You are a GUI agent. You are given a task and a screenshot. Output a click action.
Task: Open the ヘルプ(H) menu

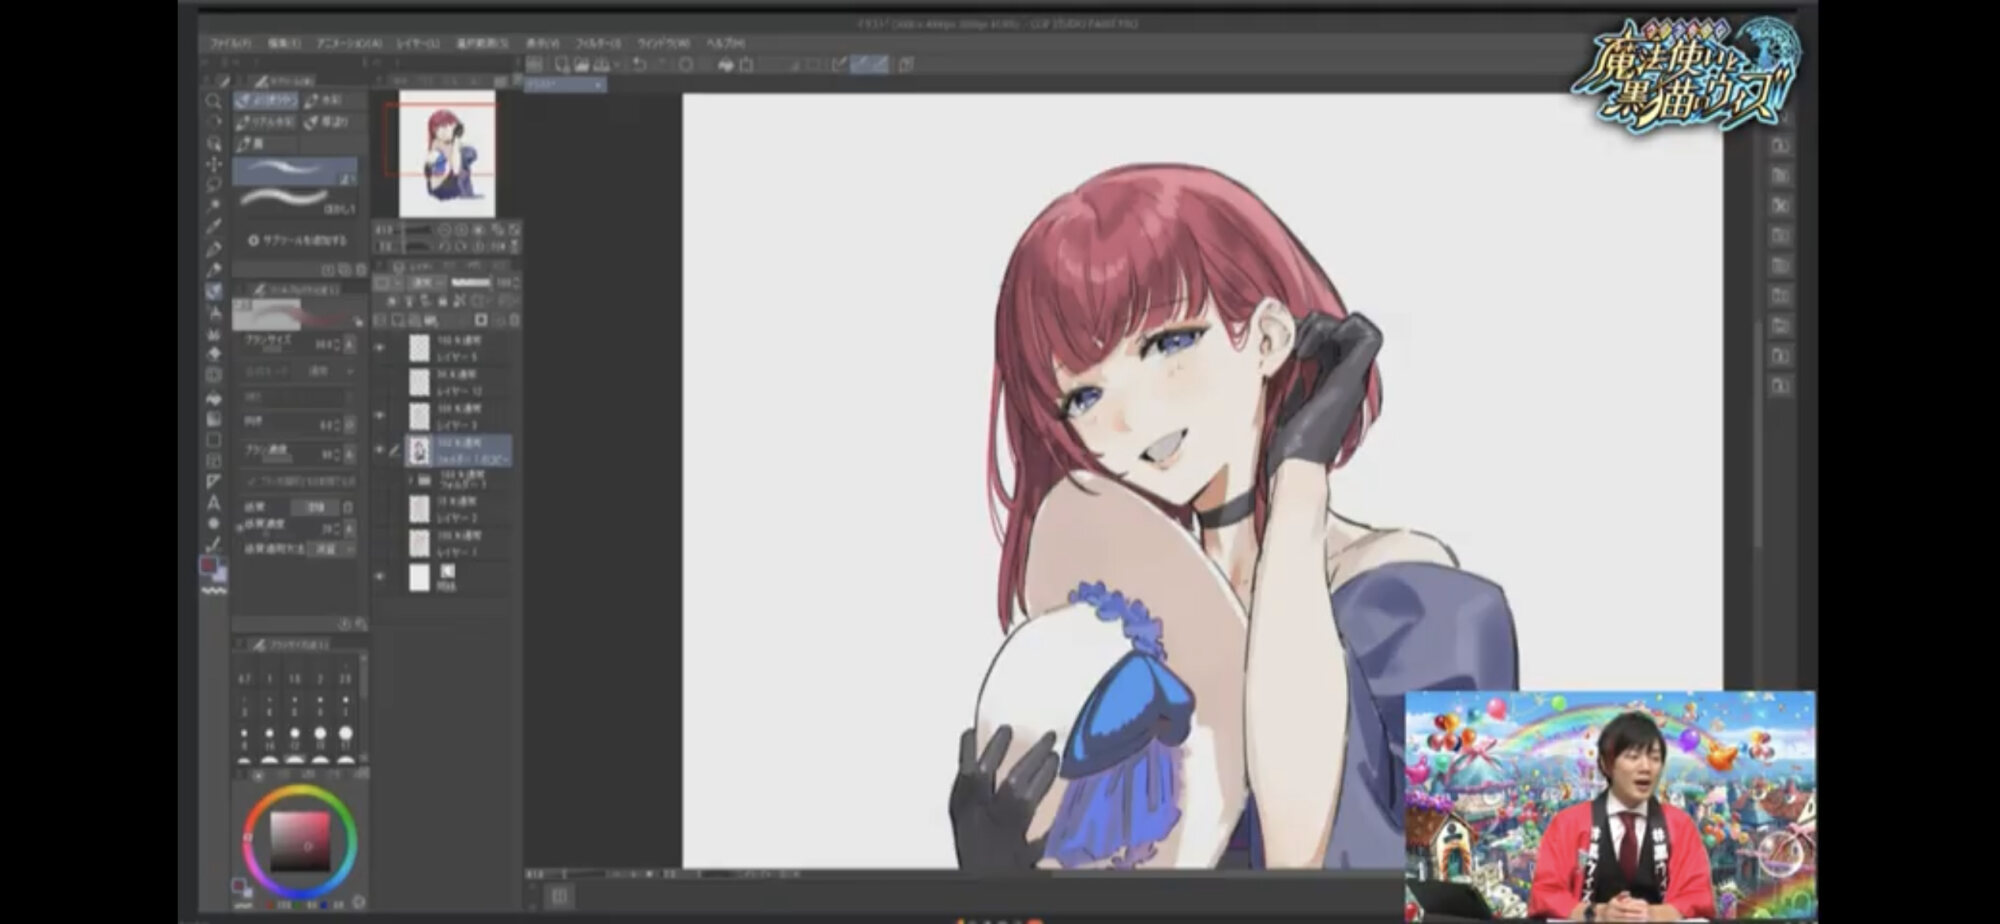(725, 44)
